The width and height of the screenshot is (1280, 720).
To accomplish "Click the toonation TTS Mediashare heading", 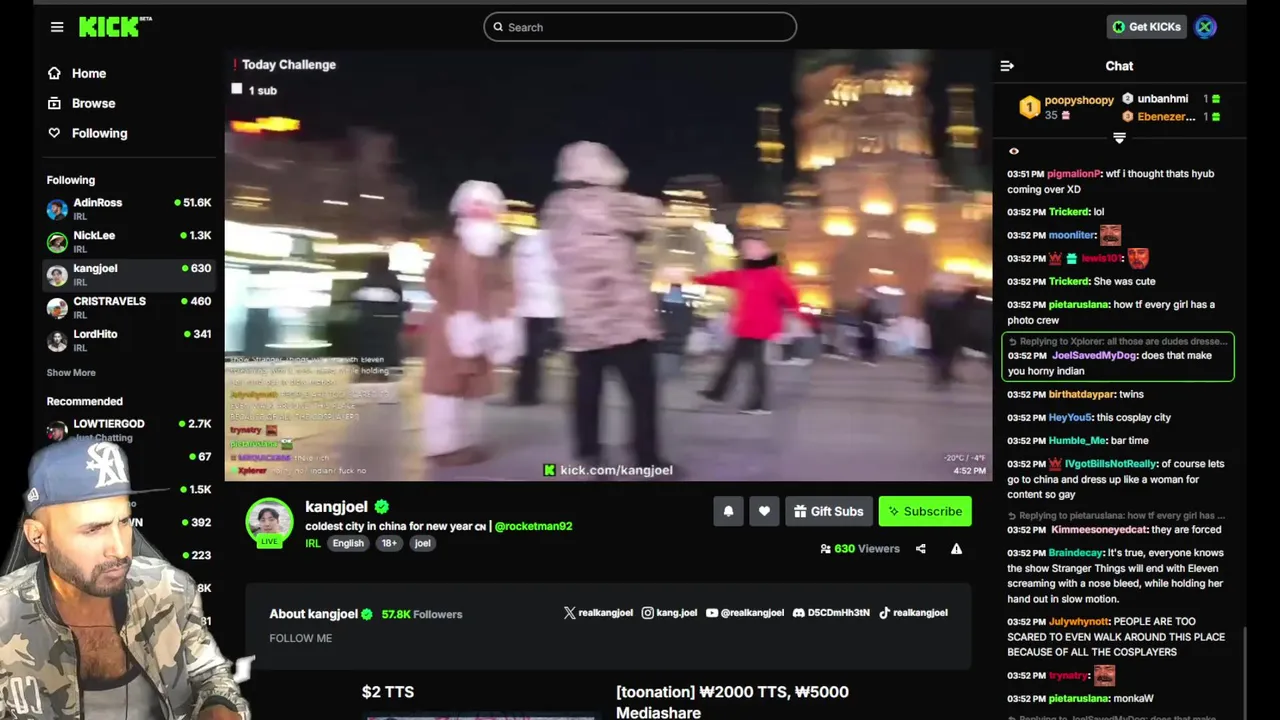I will (732, 702).
